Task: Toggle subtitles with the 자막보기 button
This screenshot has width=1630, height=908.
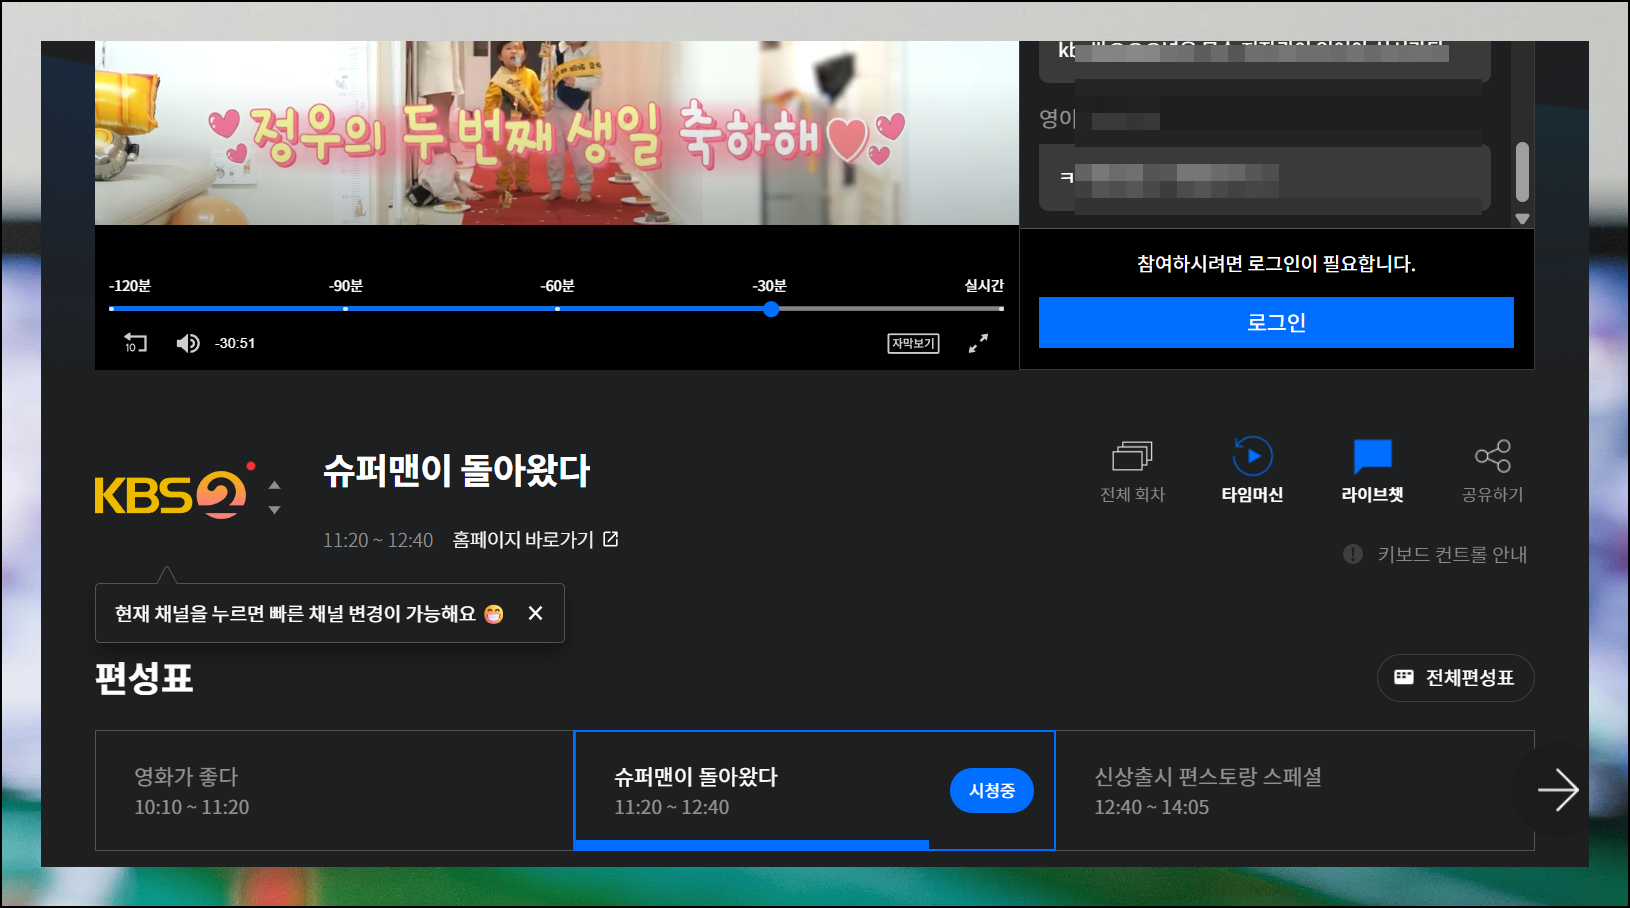Action: tap(913, 343)
